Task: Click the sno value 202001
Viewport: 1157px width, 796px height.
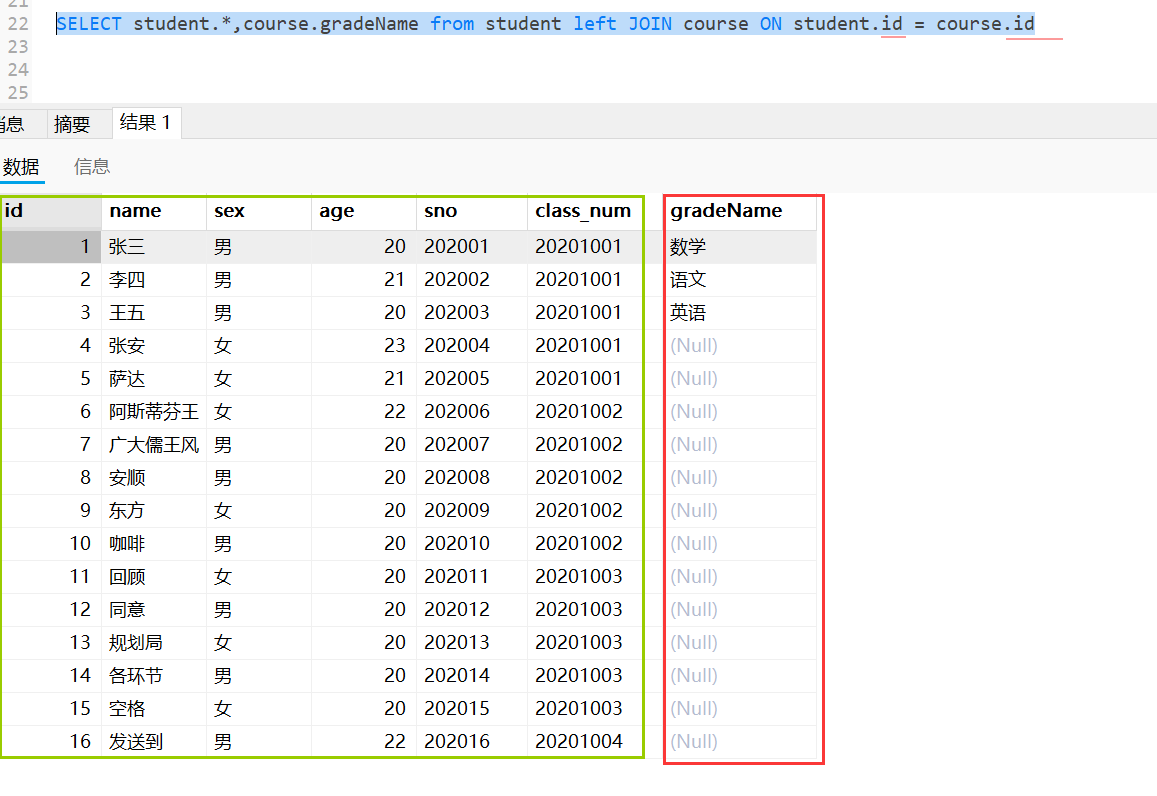Action: 472,246
